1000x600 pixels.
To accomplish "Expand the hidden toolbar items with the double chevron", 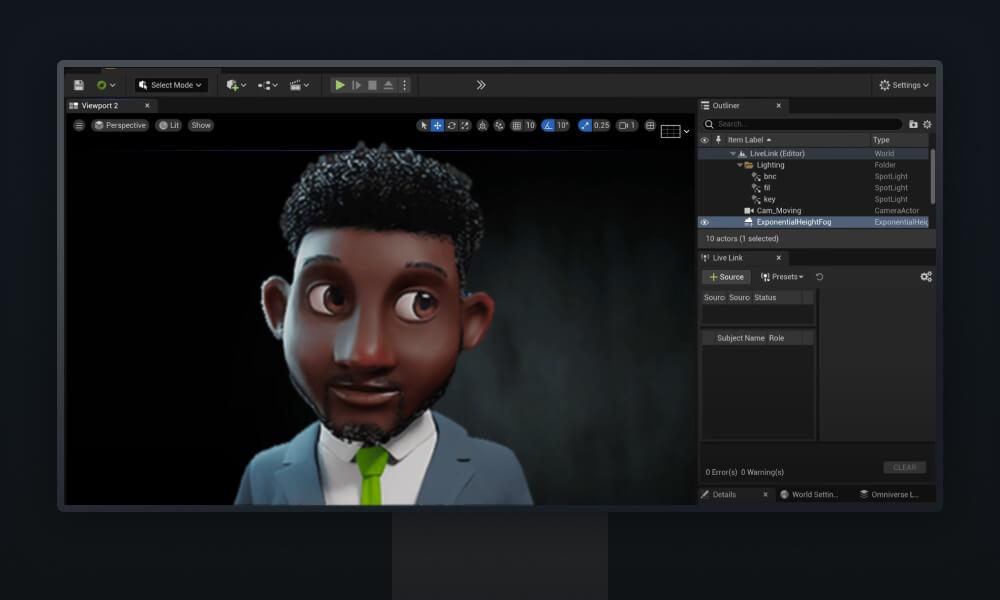I will pyautogui.click(x=481, y=85).
